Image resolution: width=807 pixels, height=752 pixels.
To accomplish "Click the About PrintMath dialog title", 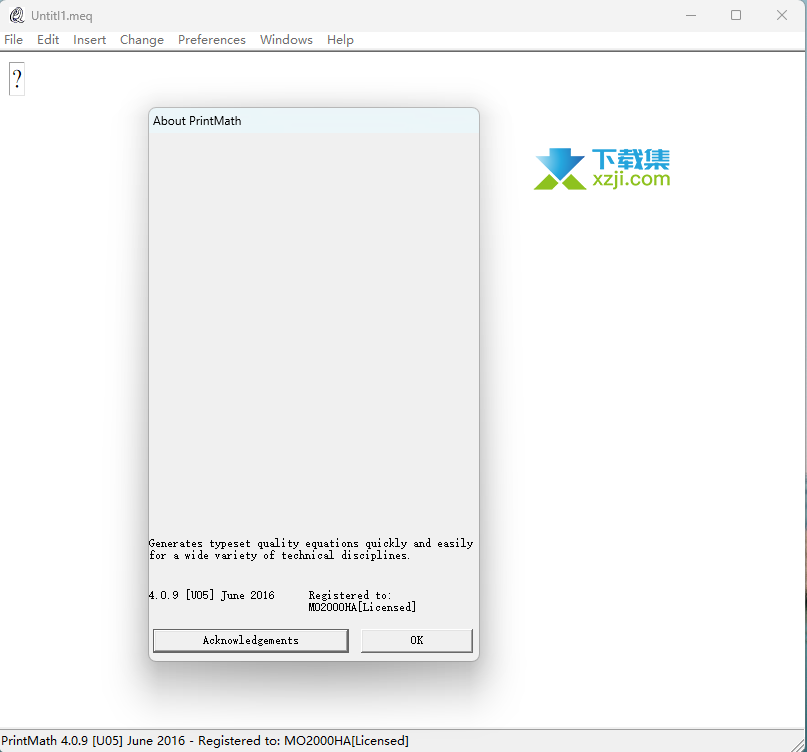I will 197,121.
